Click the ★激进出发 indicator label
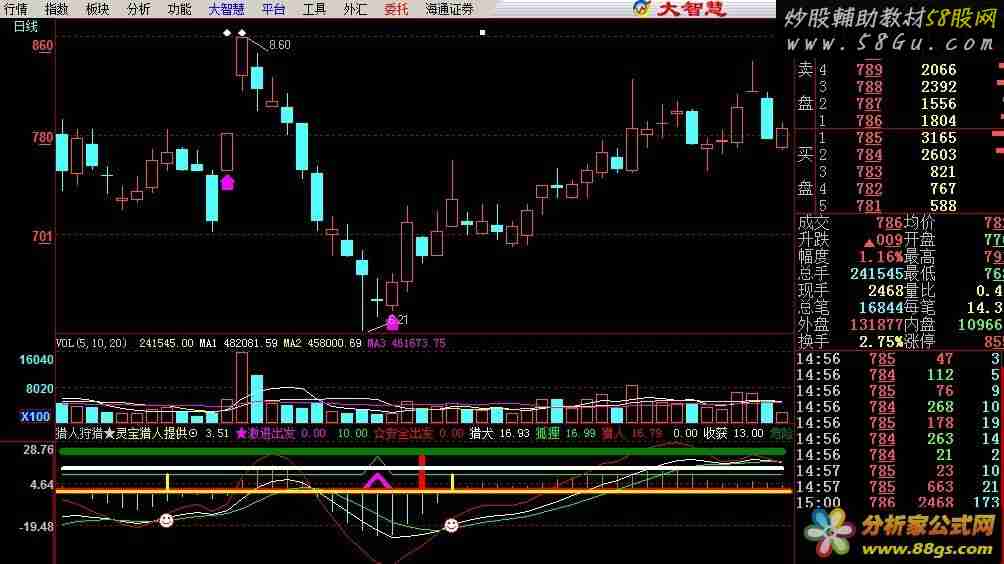Image resolution: width=1004 pixels, height=564 pixels. [x=265, y=433]
